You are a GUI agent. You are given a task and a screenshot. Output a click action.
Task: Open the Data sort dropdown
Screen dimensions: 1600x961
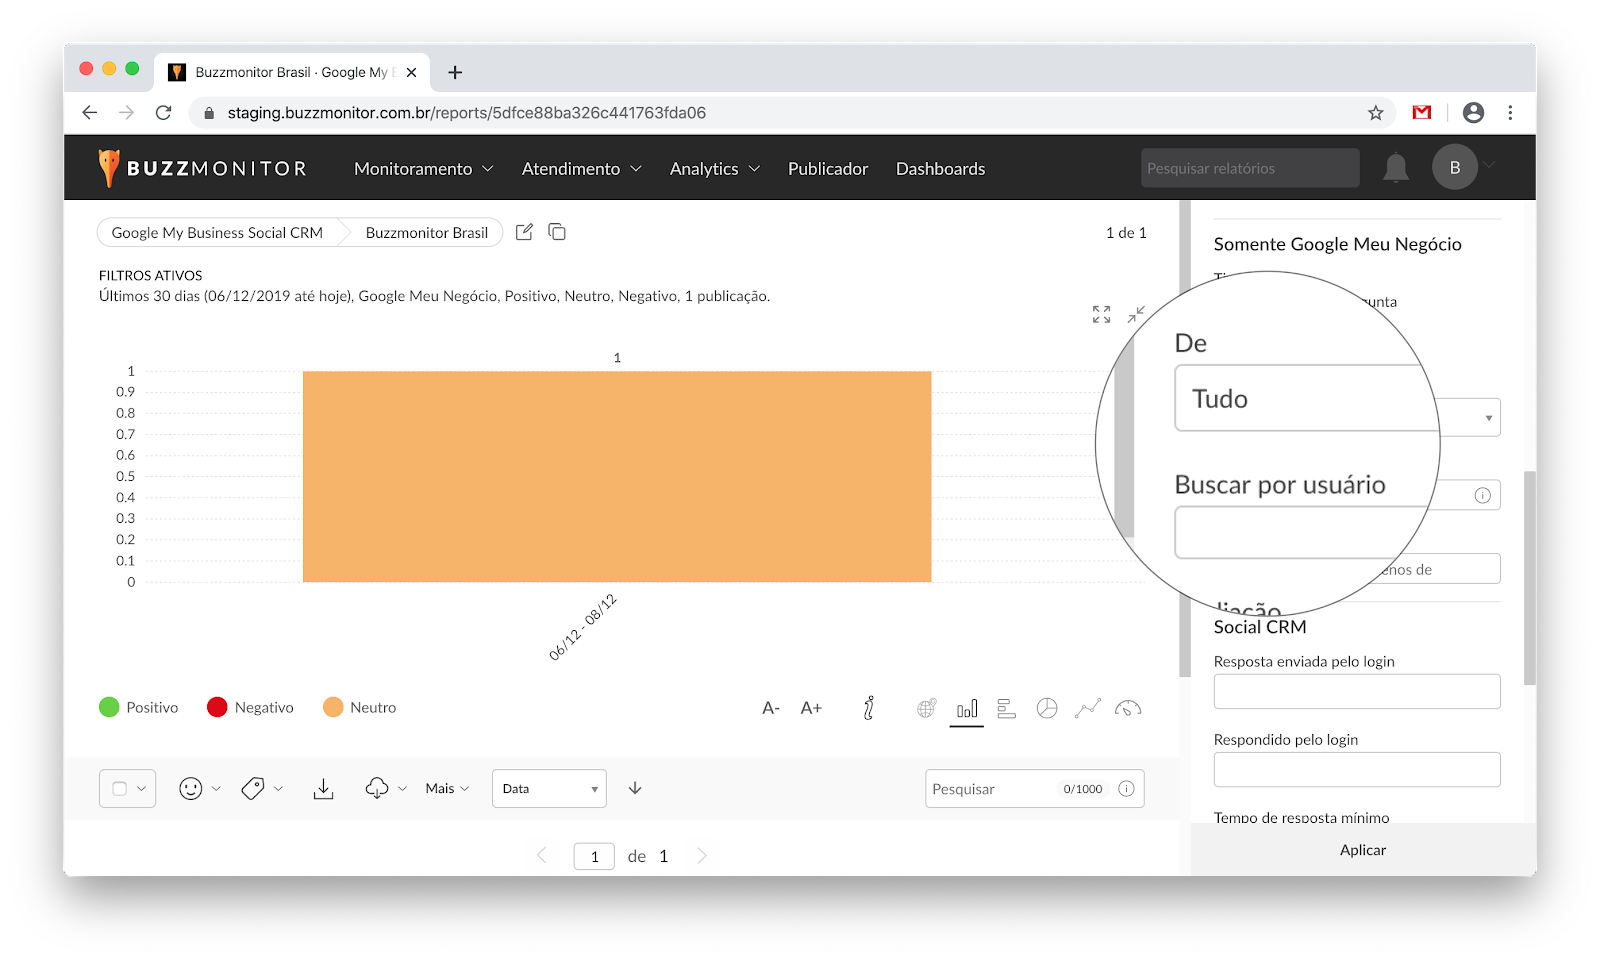click(549, 789)
